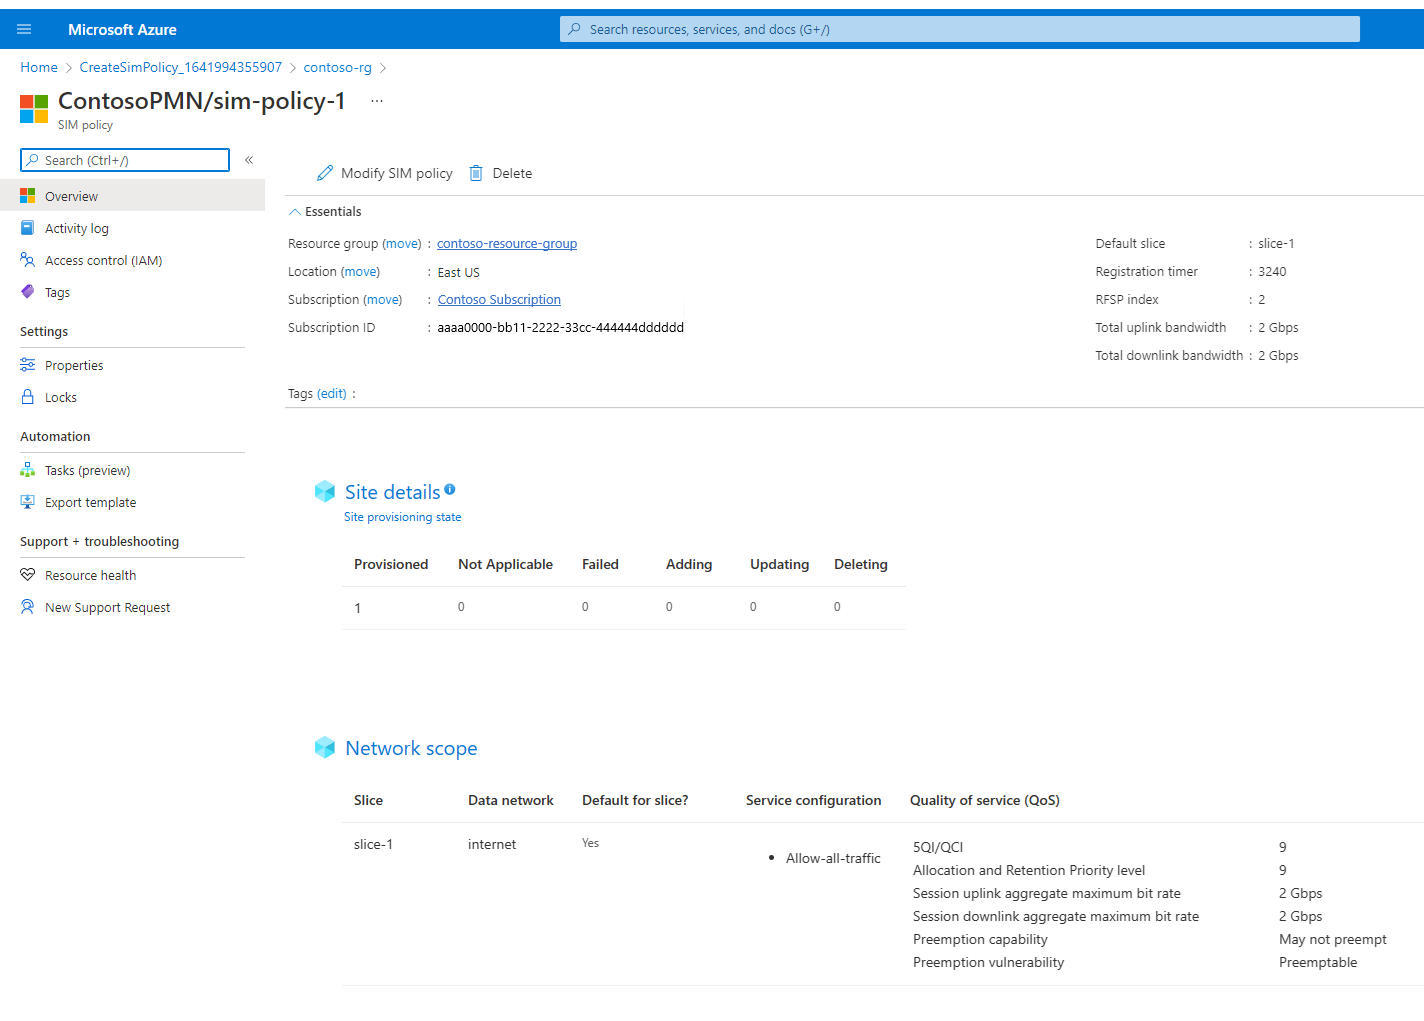Open the hamburger portal menu

click(24, 29)
